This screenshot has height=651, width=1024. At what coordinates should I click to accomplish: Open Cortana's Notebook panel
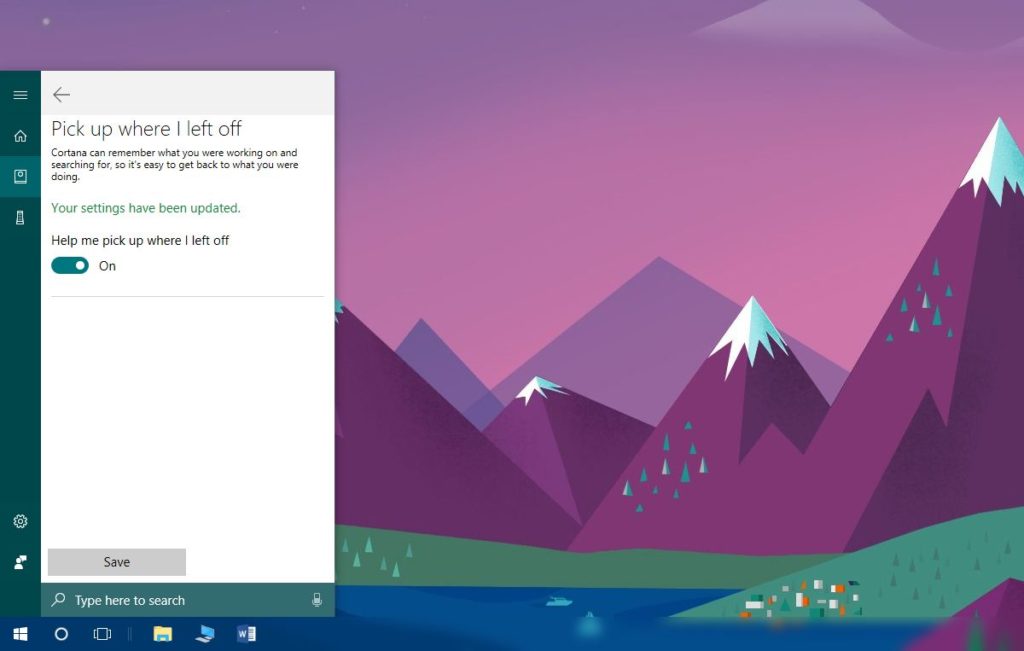pyautogui.click(x=20, y=176)
